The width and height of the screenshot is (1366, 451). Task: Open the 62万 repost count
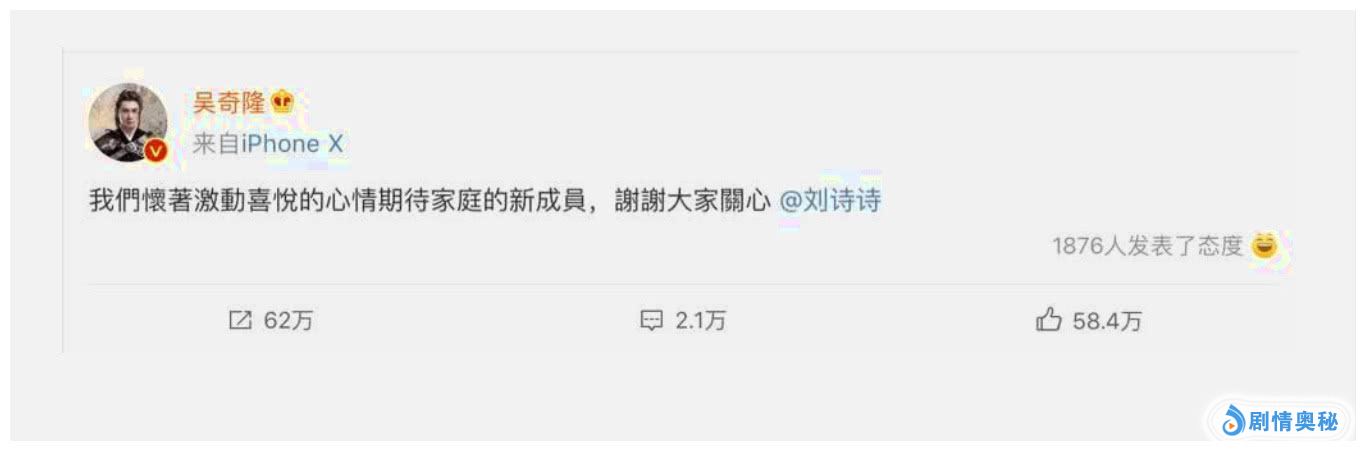tap(289, 321)
